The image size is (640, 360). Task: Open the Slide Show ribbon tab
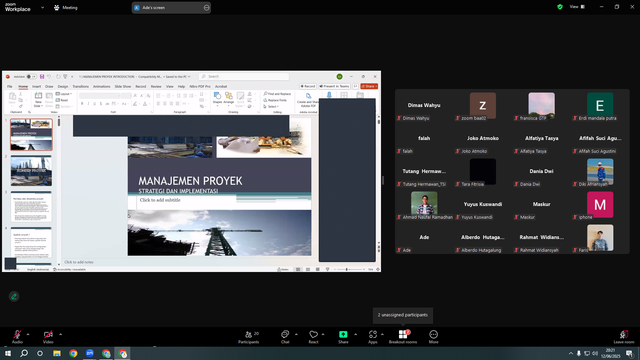point(123,87)
